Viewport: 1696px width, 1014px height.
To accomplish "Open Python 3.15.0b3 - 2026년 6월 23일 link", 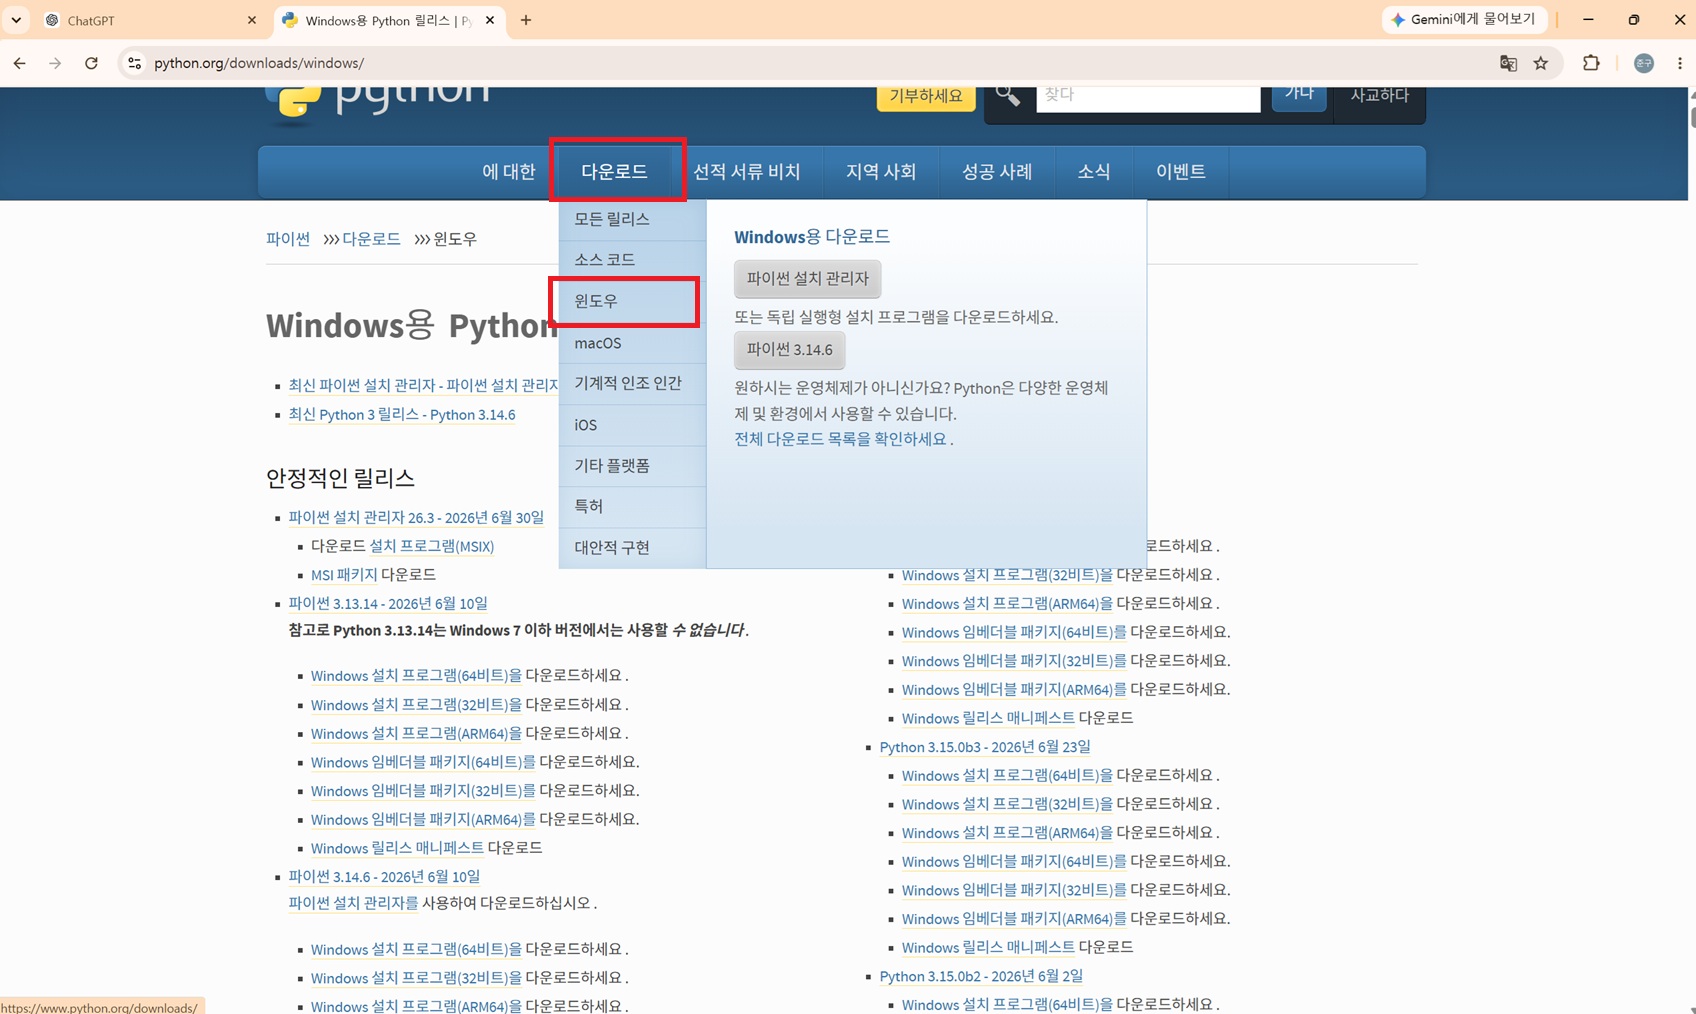I will coord(985,748).
